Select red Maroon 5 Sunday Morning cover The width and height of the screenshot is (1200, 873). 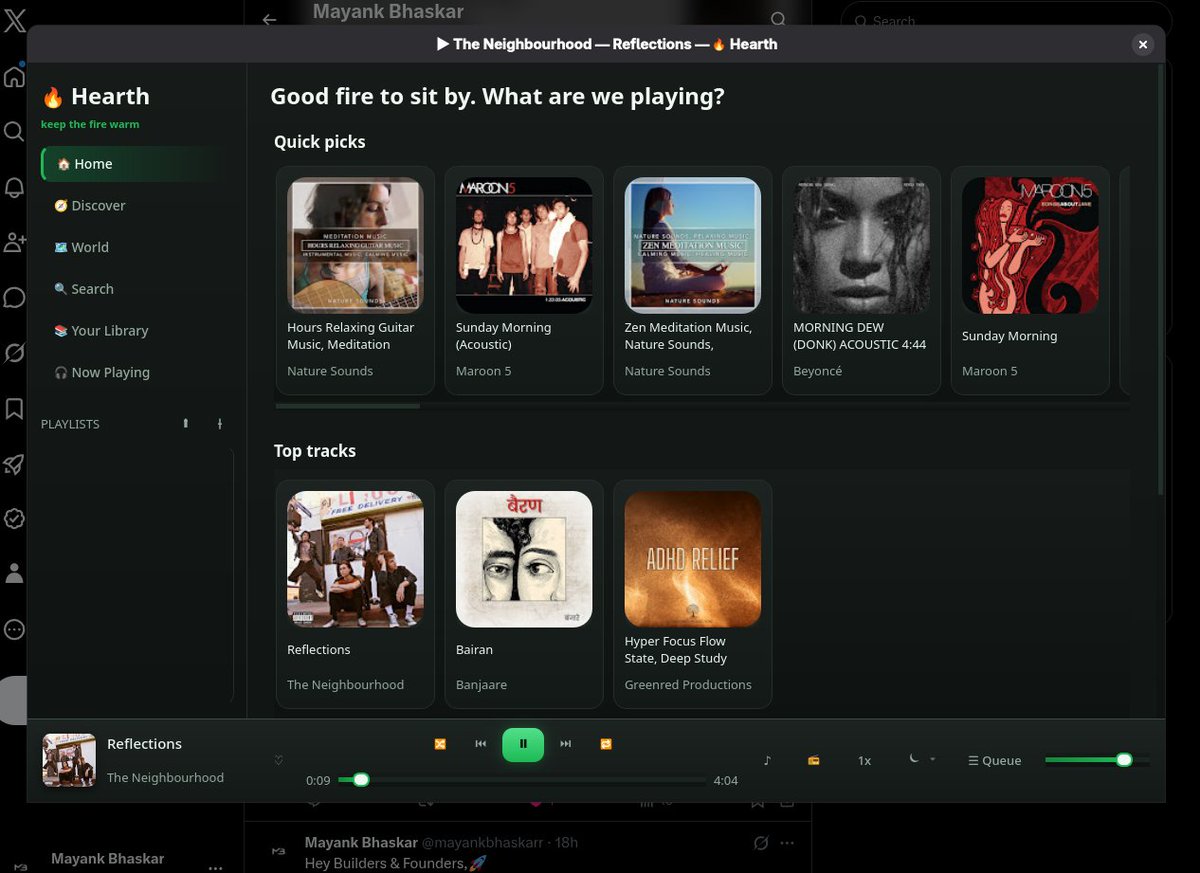(1030, 246)
